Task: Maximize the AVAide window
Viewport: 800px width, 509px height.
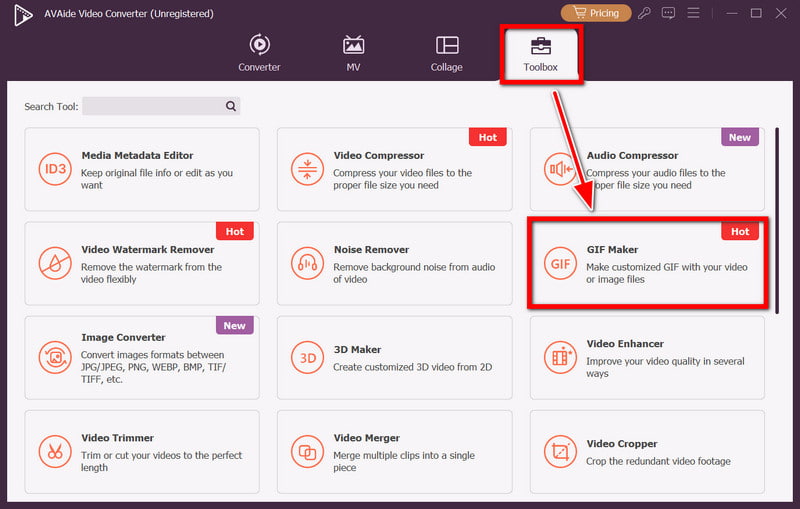Action: [756, 13]
